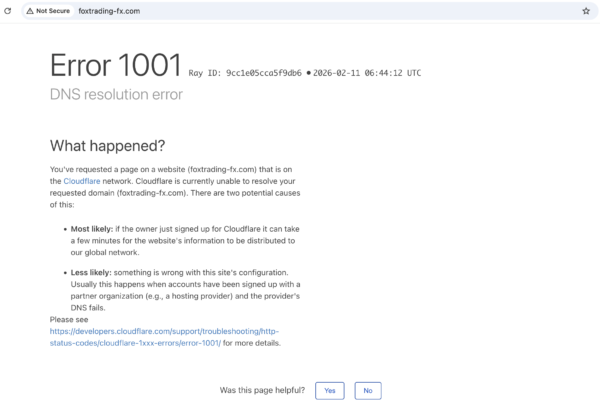The width and height of the screenshot is (600, 400).
Task: Open the developers.cloudflare.com troubleshooting link
Action: pos(164,337)
